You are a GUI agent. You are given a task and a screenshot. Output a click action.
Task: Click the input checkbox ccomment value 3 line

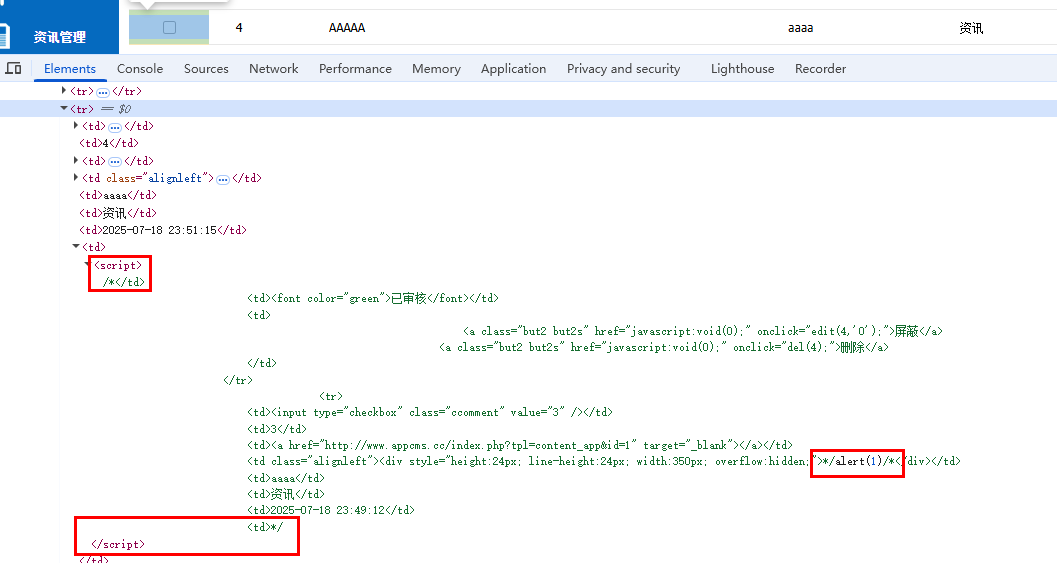pyautogui.click(x=429, y=412)
